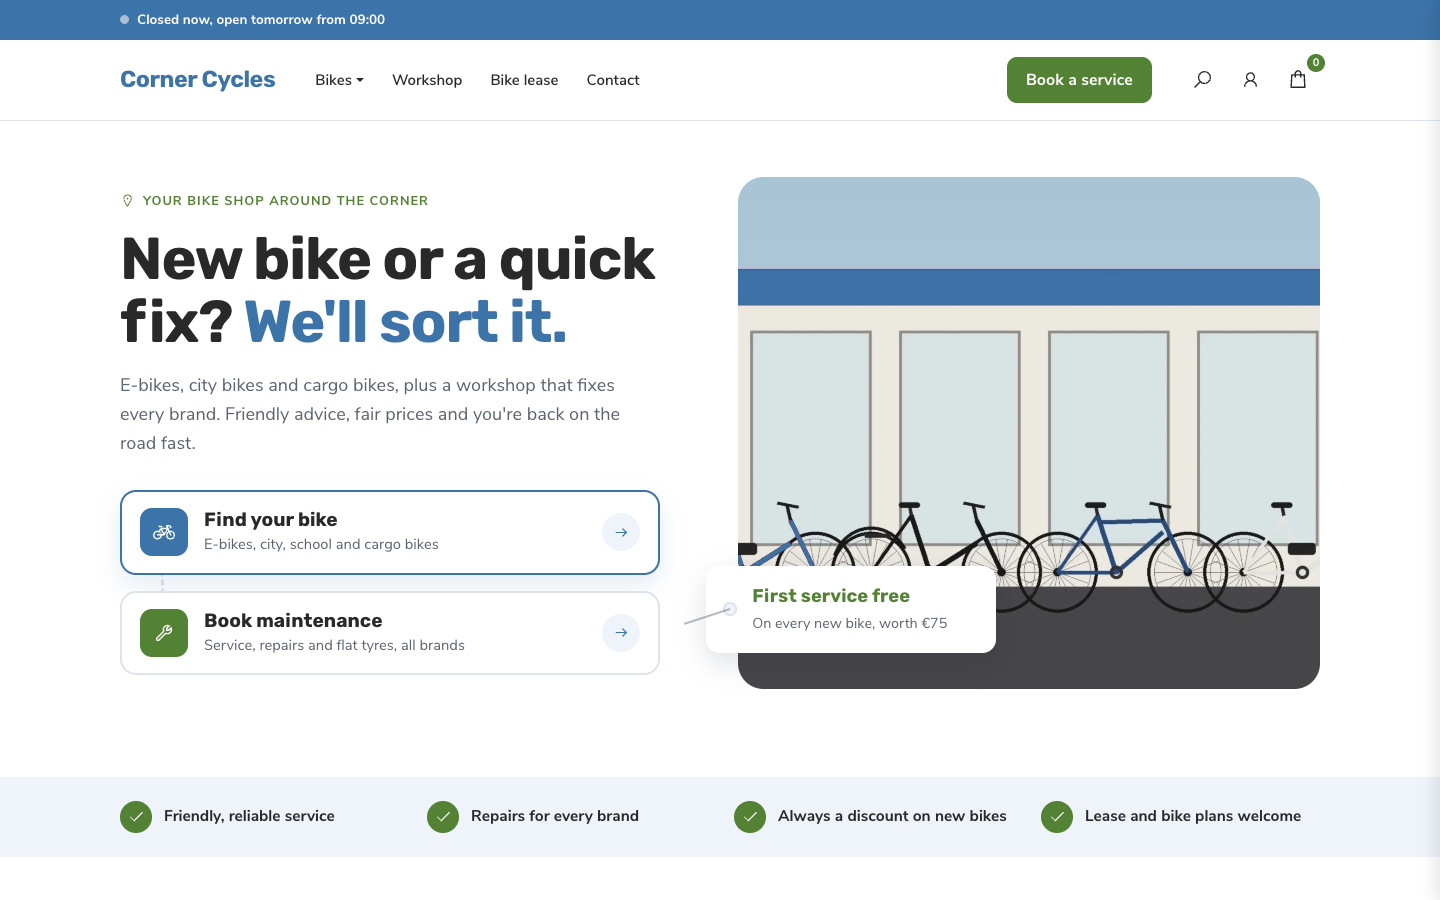
Task: Open the user account icon
Action: [x=1250, y=80]
